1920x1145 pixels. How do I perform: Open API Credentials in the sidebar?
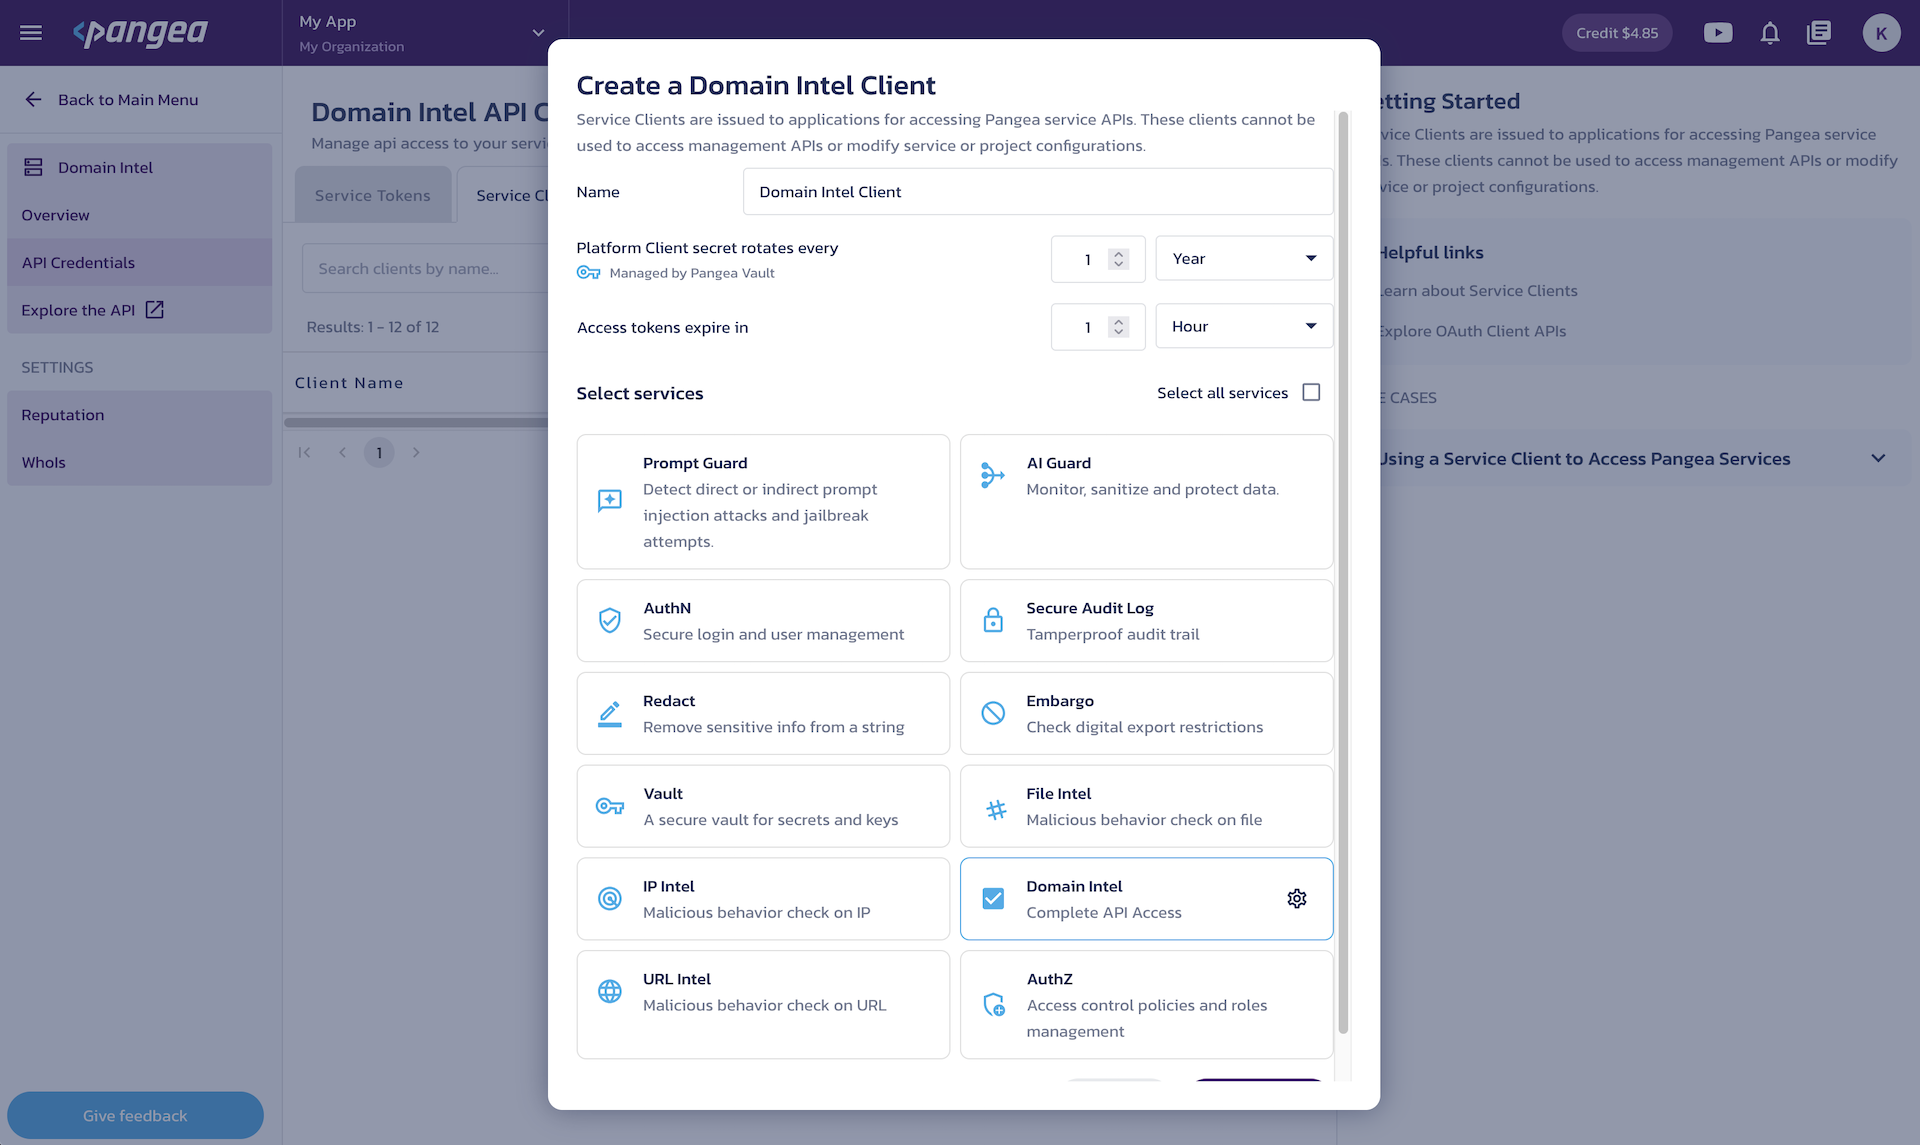[139, 262]
